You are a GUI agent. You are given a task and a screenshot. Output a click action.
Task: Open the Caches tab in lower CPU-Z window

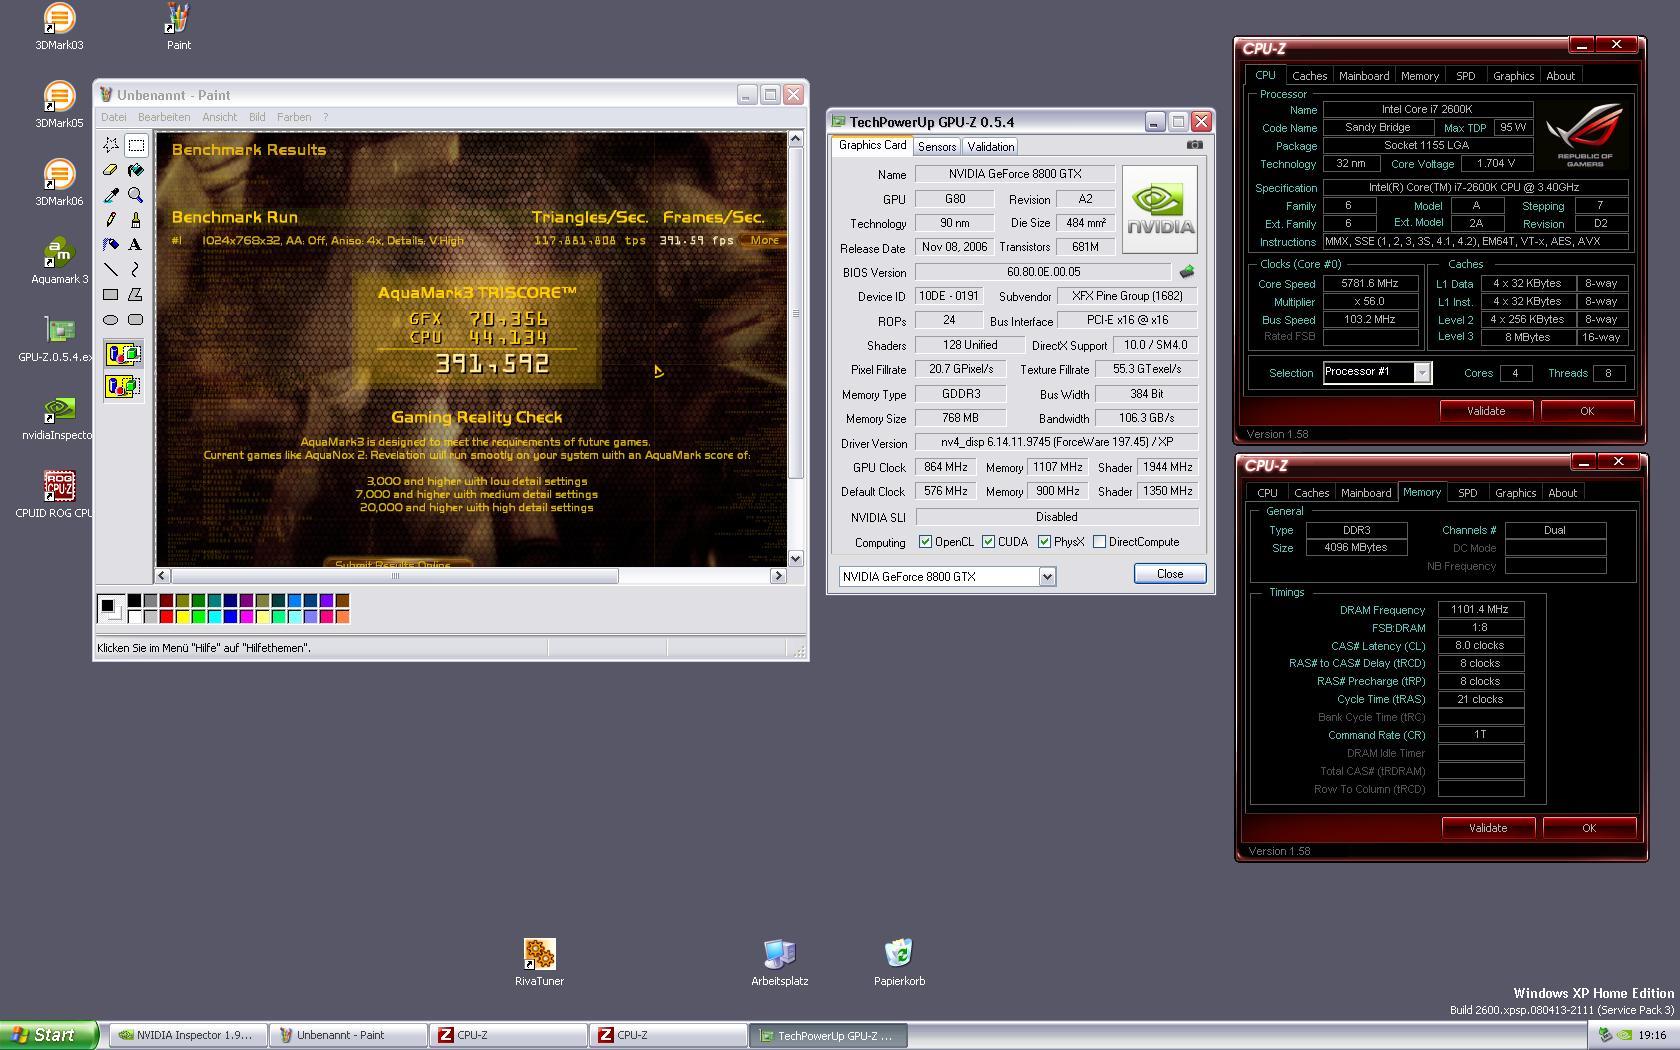1311,493
